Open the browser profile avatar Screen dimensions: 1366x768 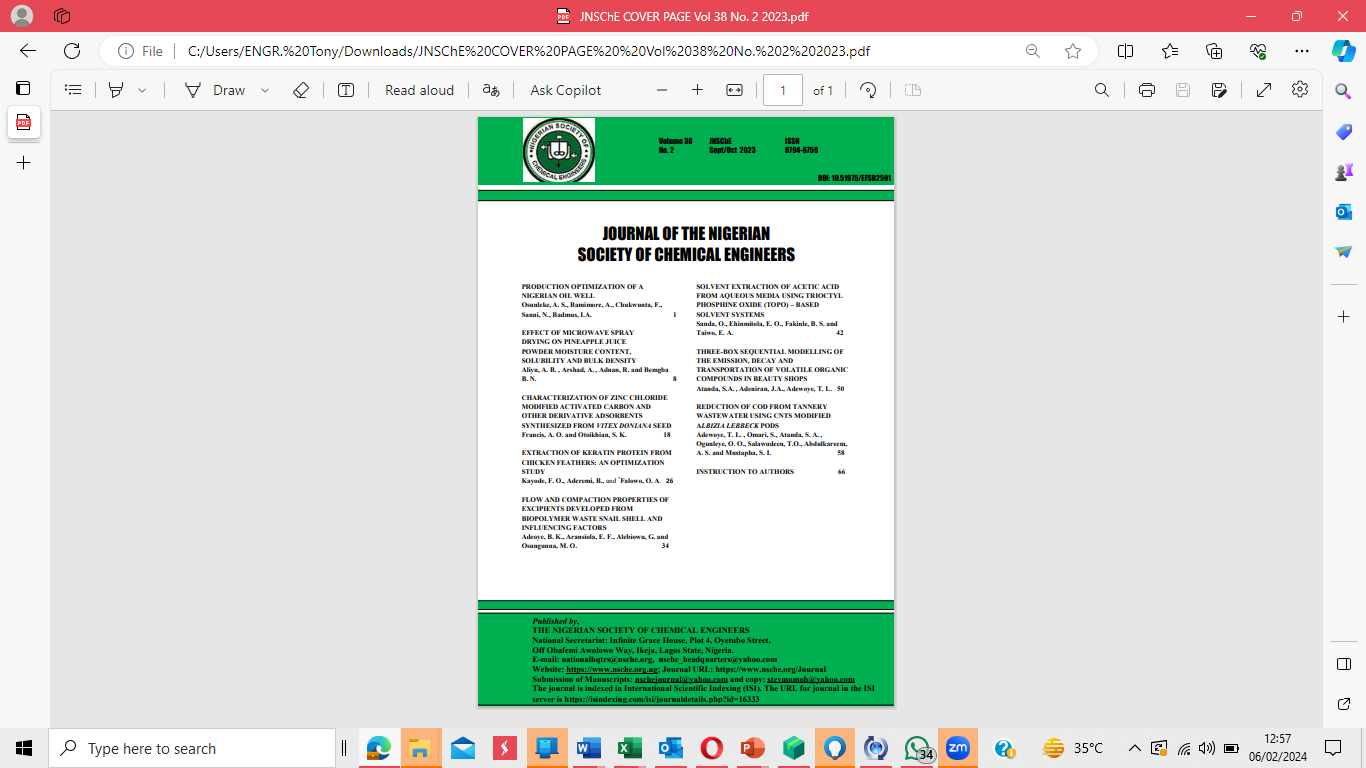[x=21, y=16]
